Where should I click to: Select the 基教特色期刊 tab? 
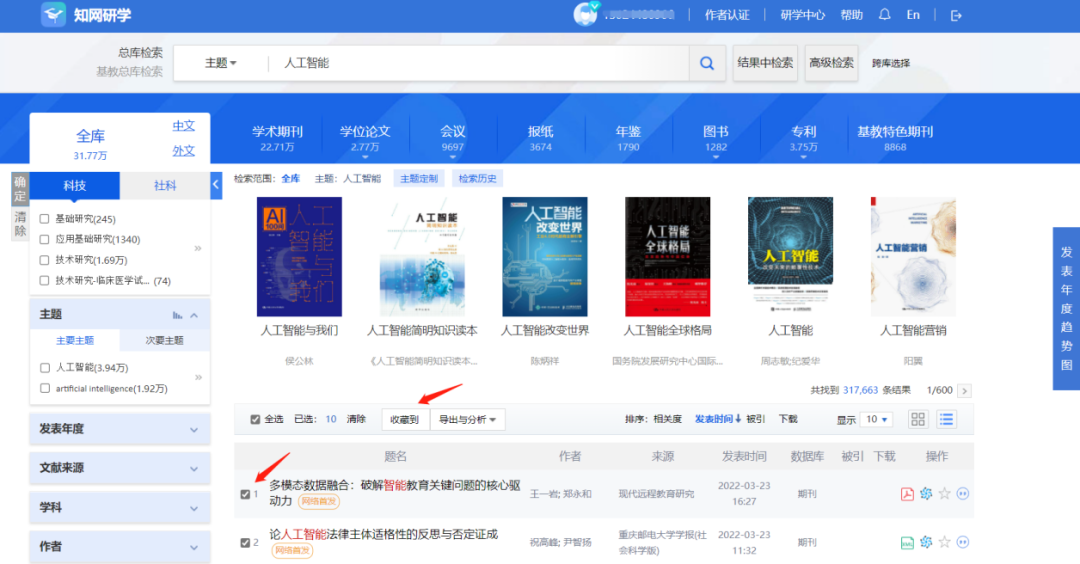click(895, 138)
